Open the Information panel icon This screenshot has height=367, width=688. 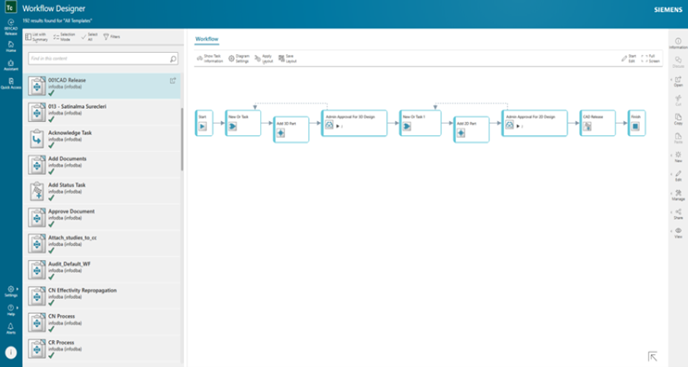(x=678, y=43)
